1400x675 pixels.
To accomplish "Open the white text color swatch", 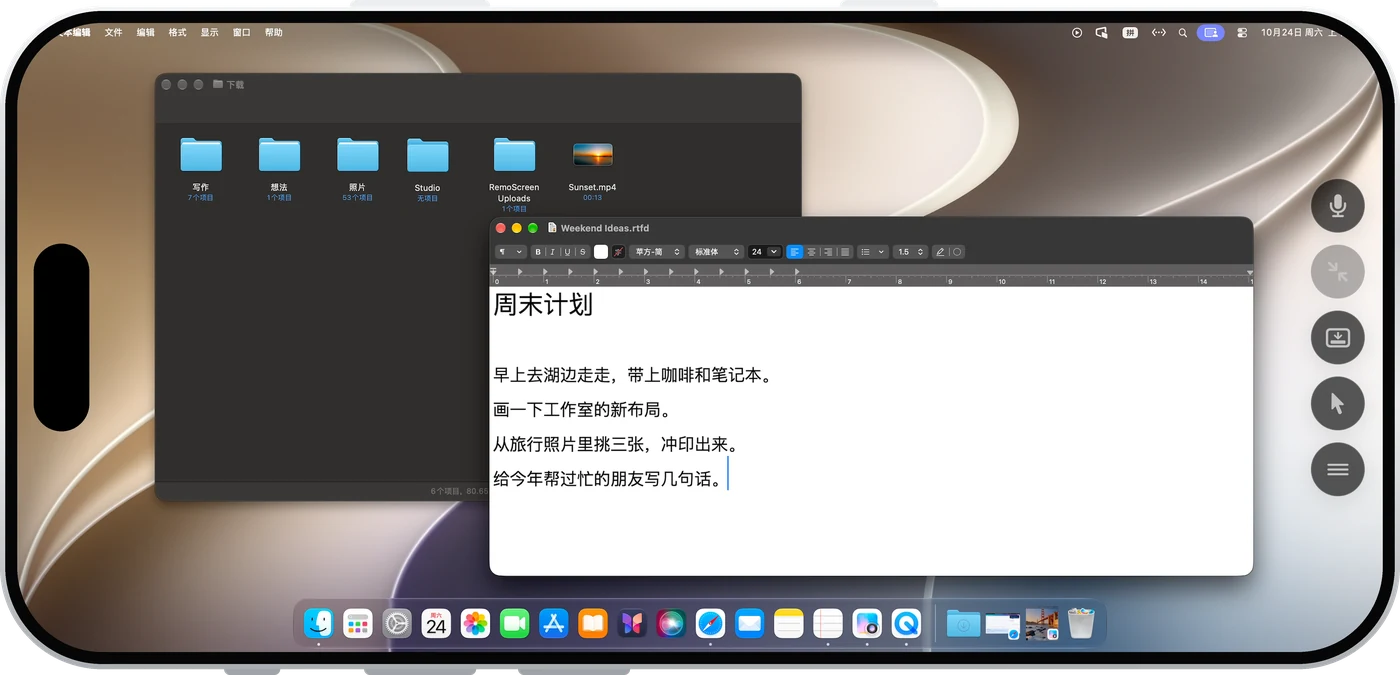I will click(601, 252).
